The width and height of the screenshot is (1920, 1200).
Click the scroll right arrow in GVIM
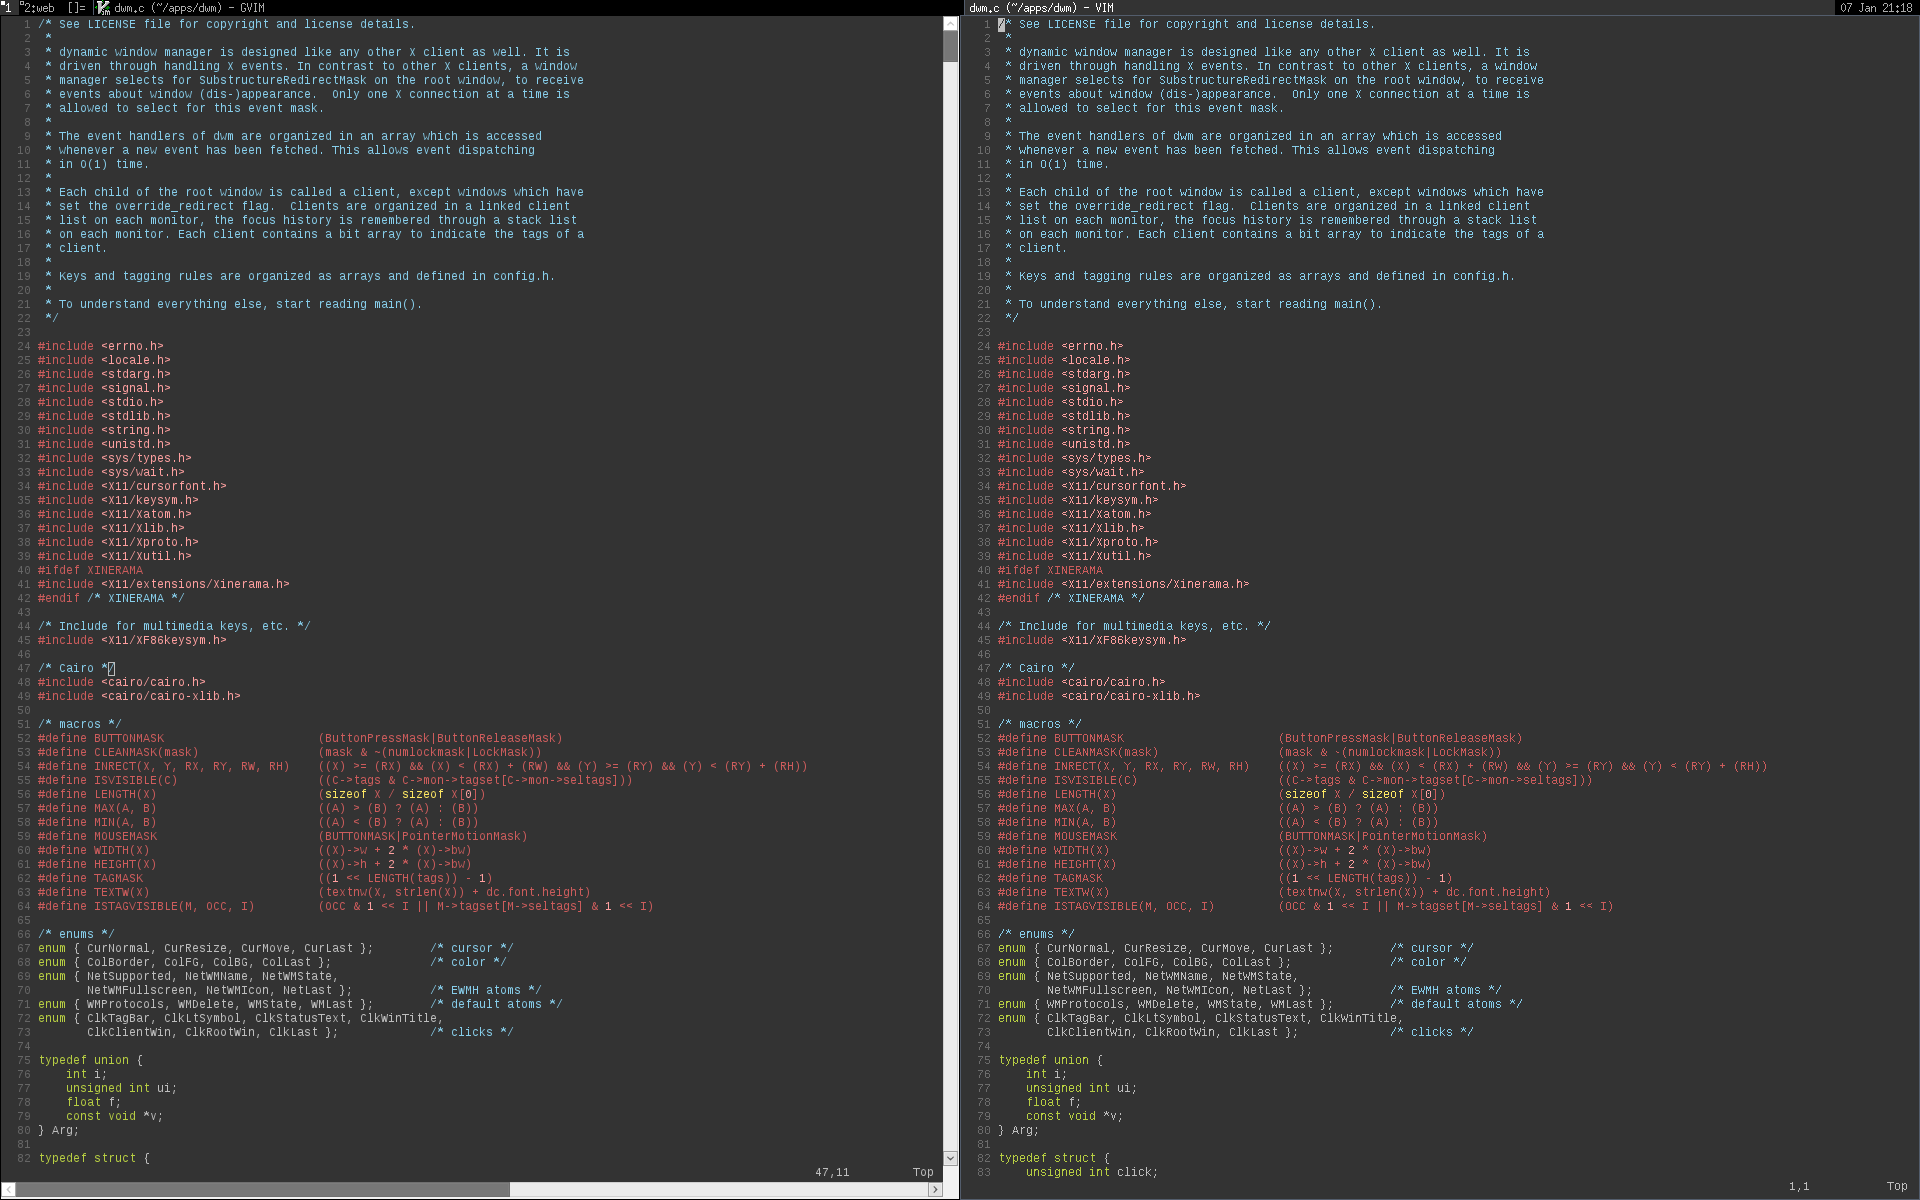(x=935, y=1189)
